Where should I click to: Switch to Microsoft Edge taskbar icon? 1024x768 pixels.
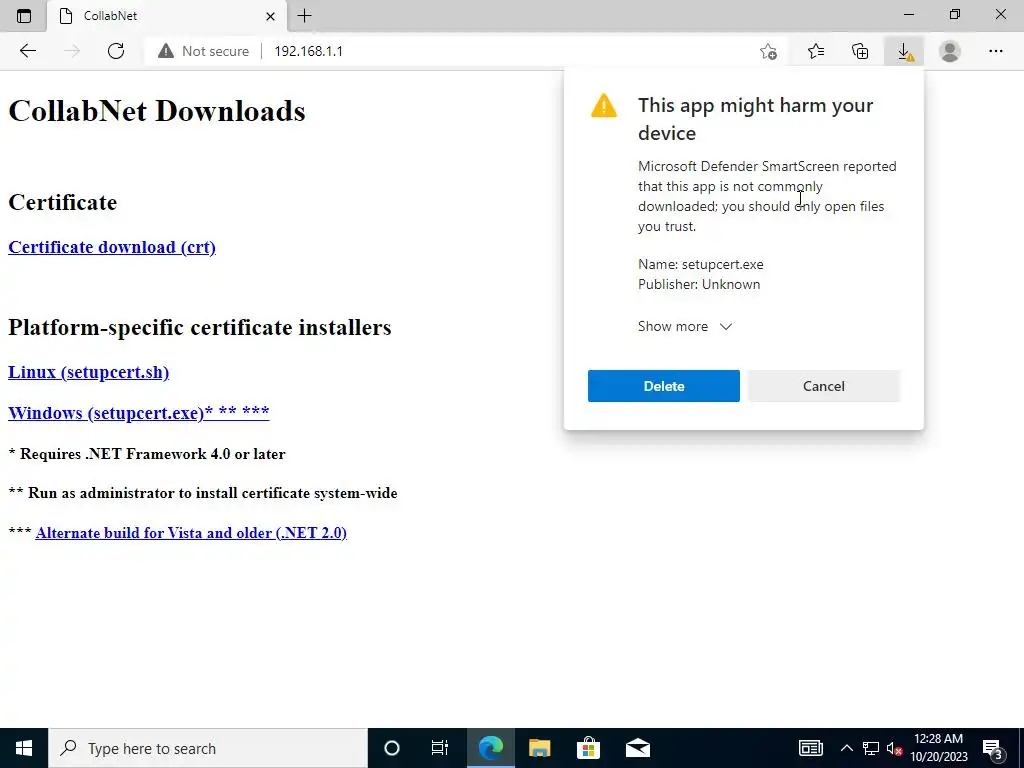coord(490,748)
